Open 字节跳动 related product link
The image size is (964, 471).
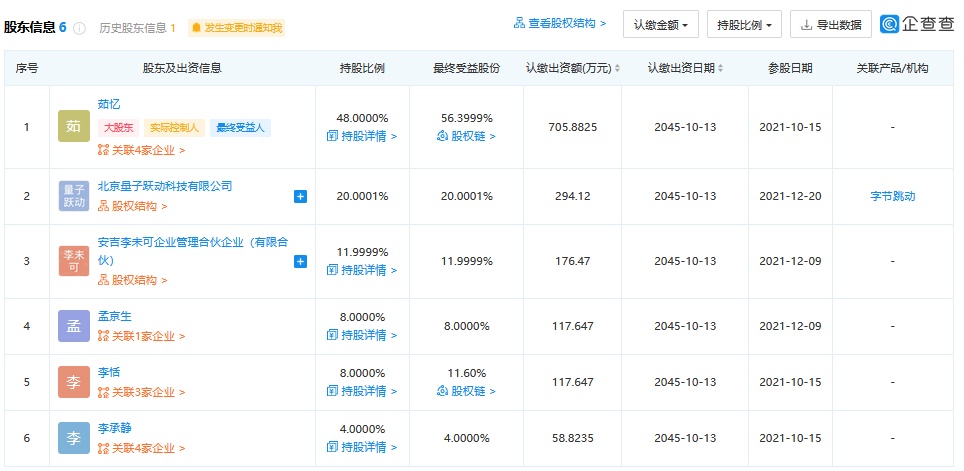point(892,196)
